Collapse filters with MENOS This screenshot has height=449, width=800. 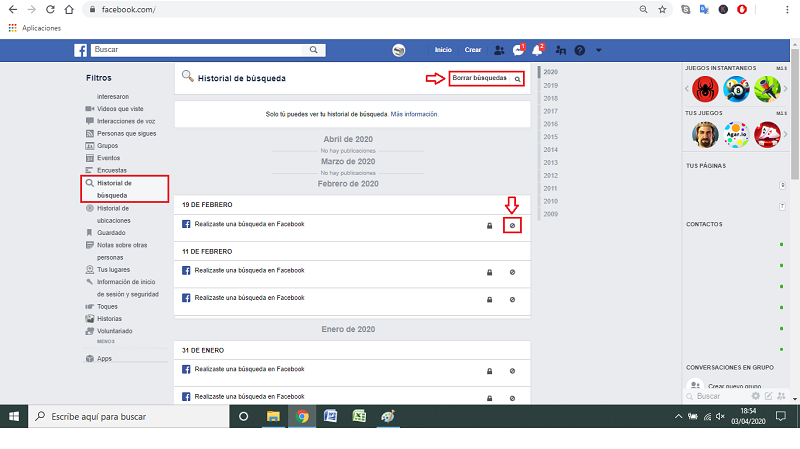[106, 341]
